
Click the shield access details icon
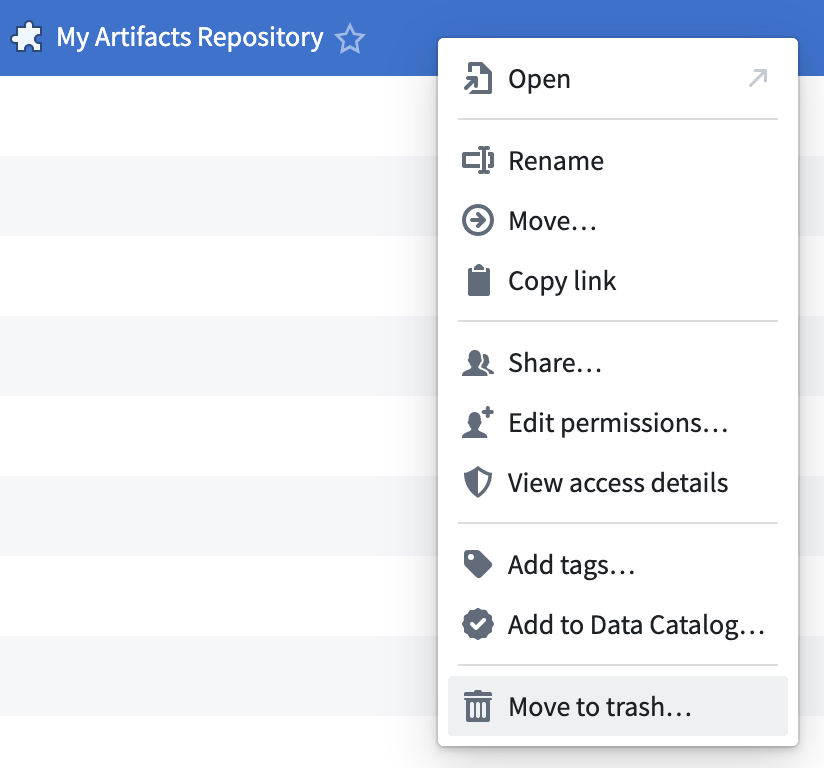[478, 482]
